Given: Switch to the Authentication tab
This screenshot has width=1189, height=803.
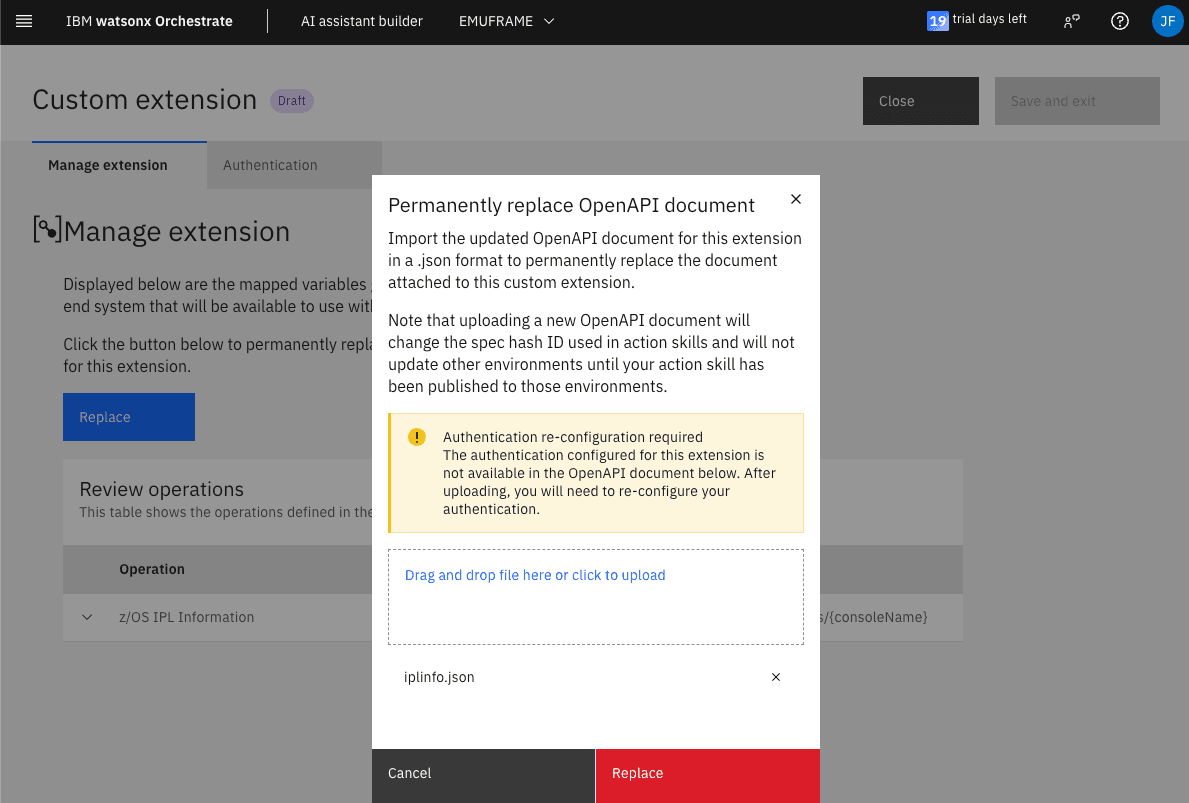Looking at the screenshot, I should (x=270, y=165).
